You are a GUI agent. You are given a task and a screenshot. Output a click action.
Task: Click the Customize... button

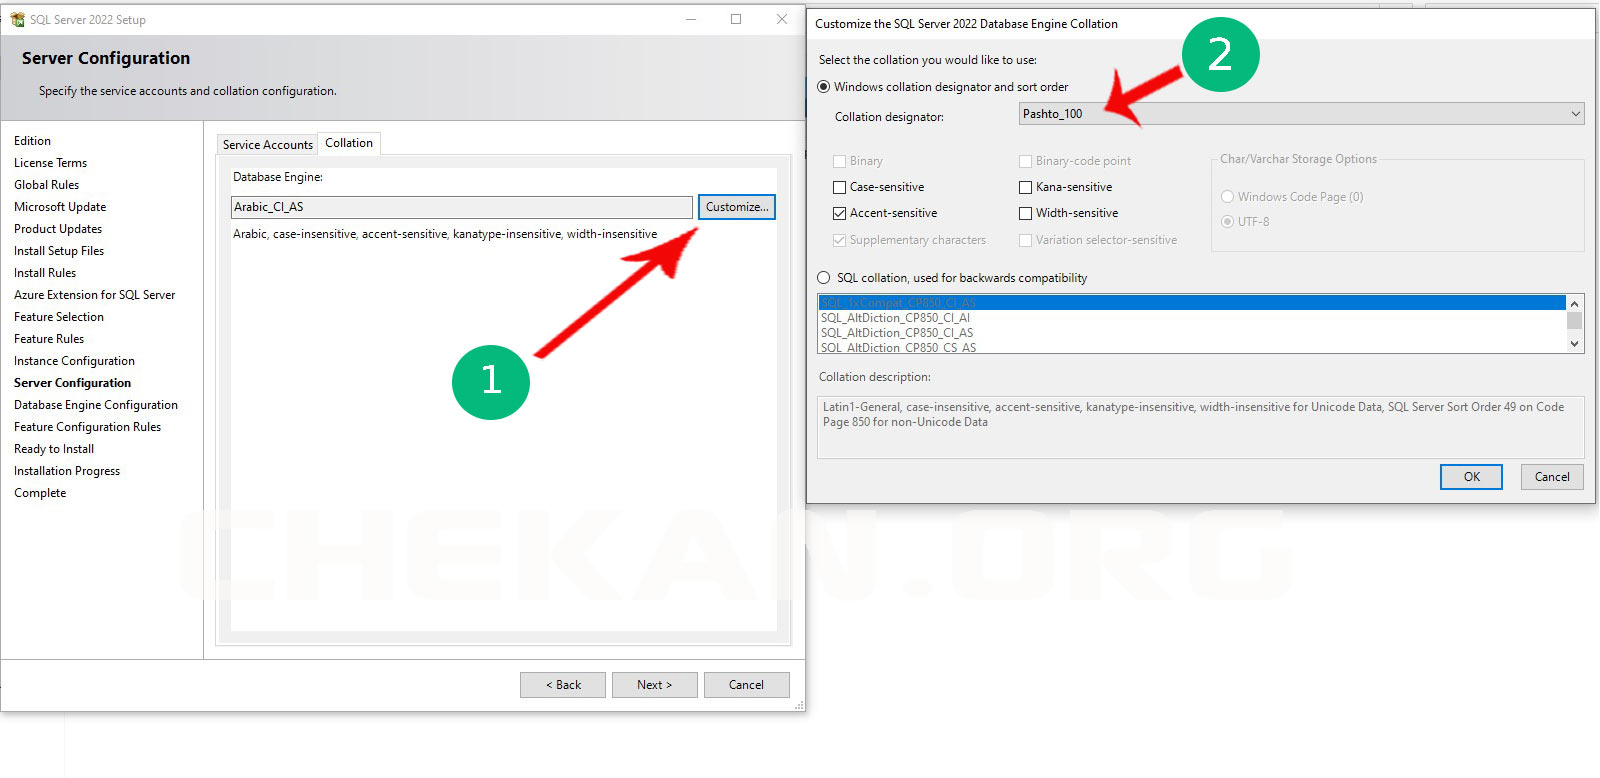tap(737, 207)
